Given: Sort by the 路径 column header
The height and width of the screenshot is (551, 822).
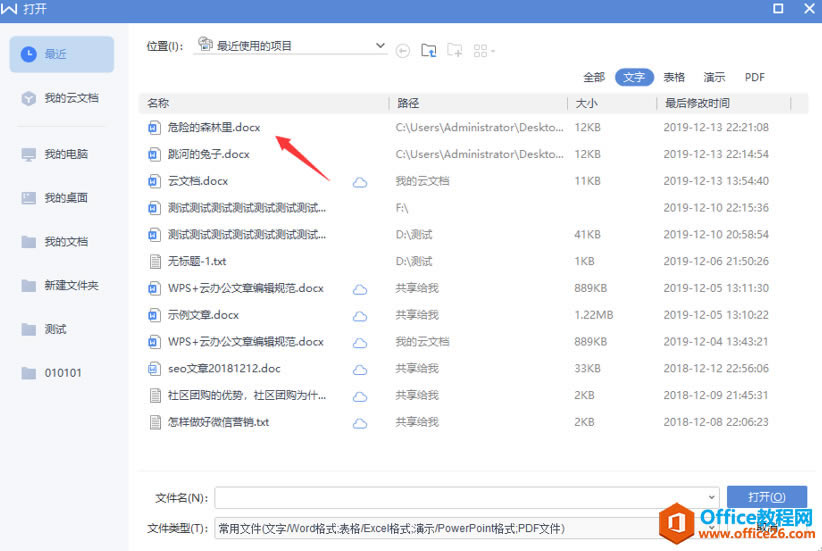Looking at the screenshot, I should click(x=478, y=103).
